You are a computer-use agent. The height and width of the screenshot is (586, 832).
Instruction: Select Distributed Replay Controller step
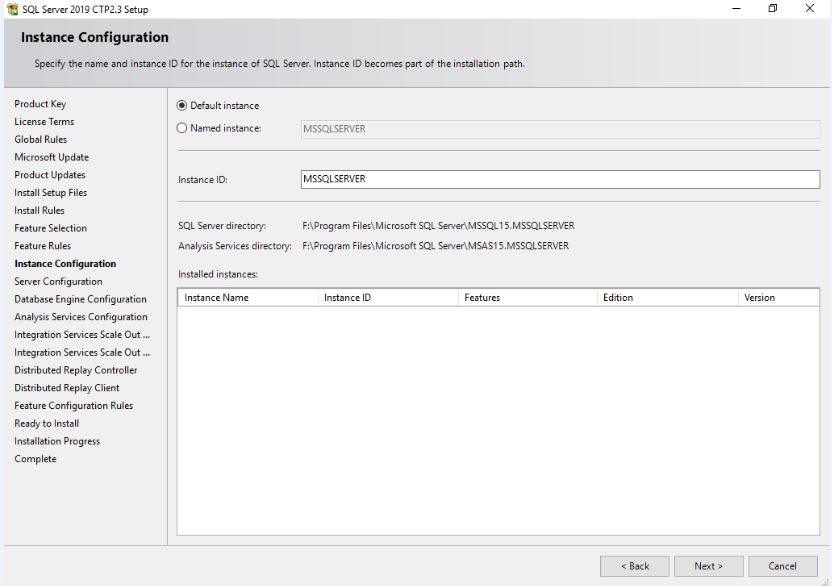(x=76, y=370)
